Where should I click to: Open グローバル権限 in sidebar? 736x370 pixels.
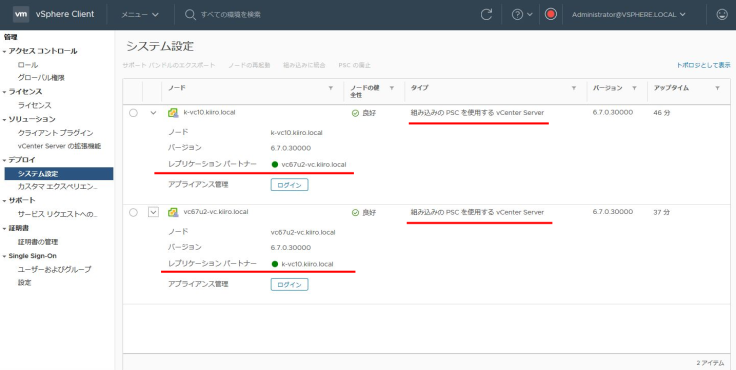pos(41,78)
